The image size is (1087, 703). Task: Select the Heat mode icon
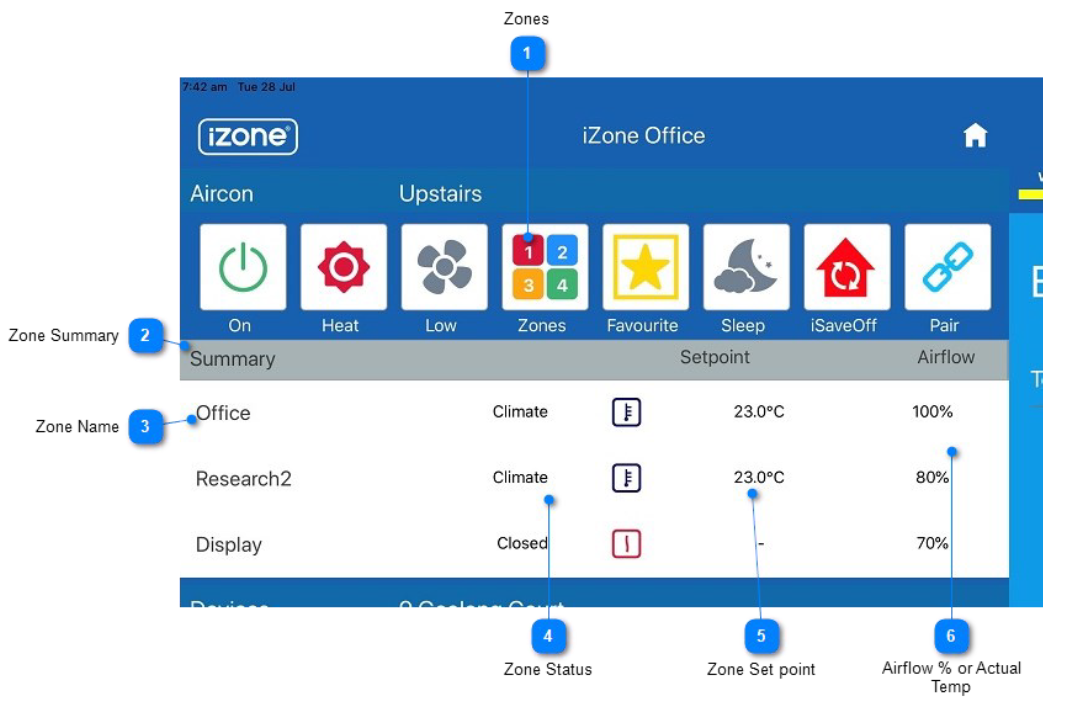343,267
